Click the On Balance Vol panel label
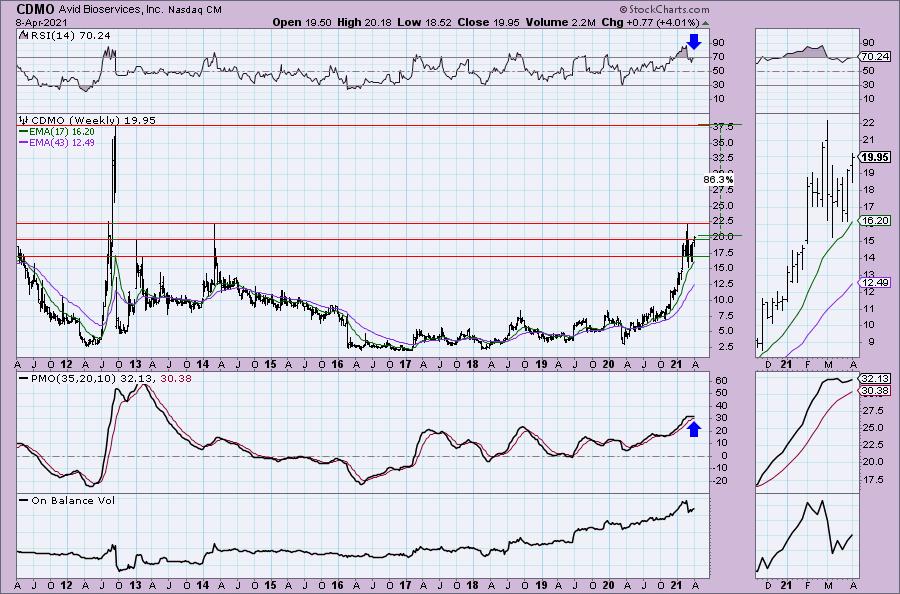Viewport: 900px width, 594px height. pyautogui.click(x=72, y=500)
